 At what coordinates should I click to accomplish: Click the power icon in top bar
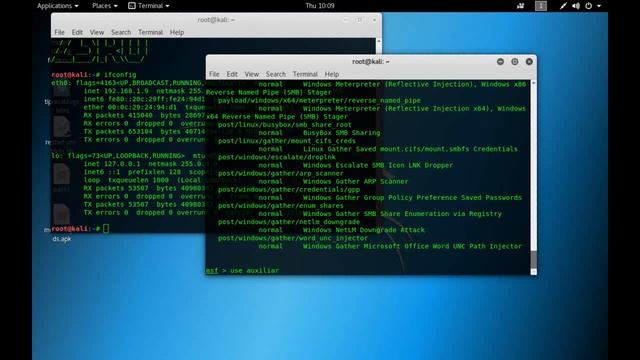[588, 6]
